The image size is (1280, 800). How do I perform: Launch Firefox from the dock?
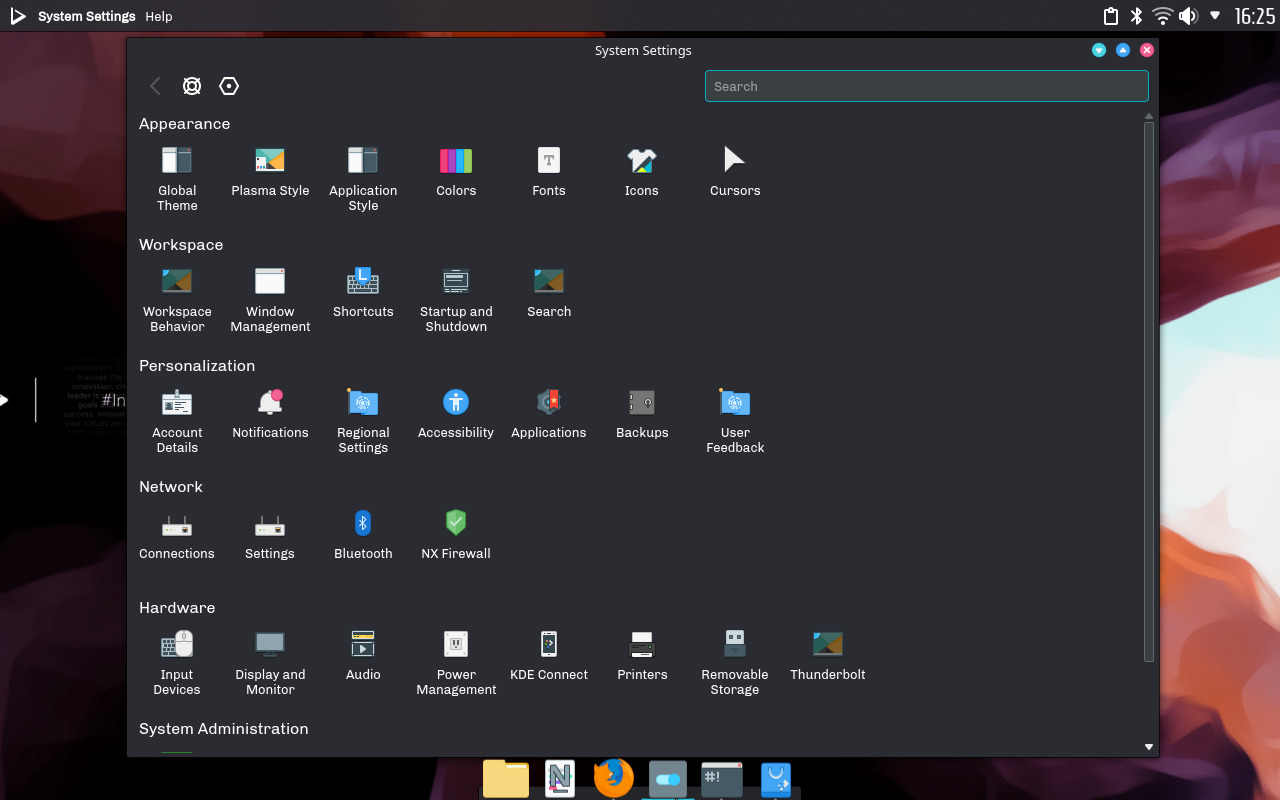613,778
